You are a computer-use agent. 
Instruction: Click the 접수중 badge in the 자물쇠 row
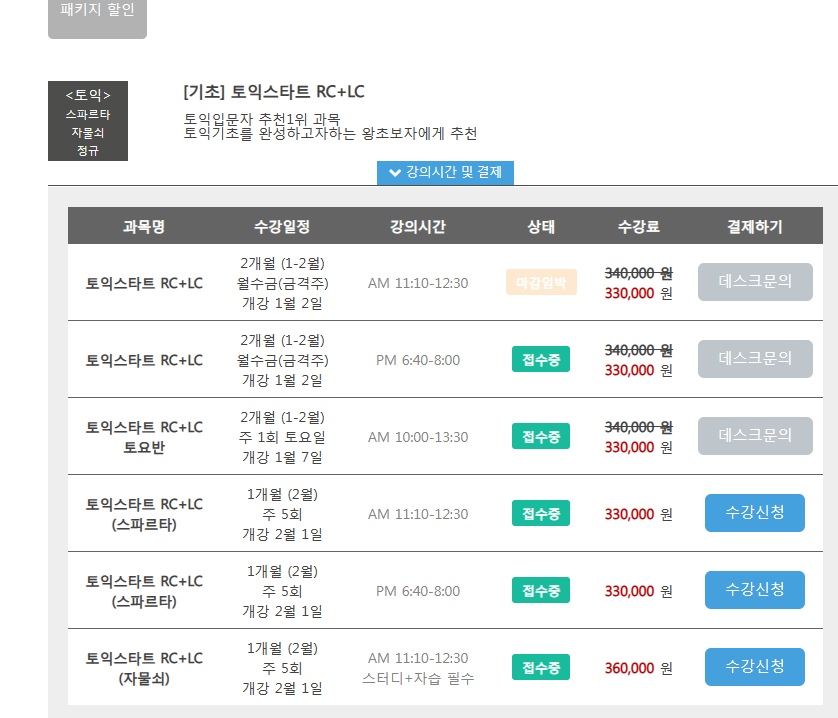541,668
